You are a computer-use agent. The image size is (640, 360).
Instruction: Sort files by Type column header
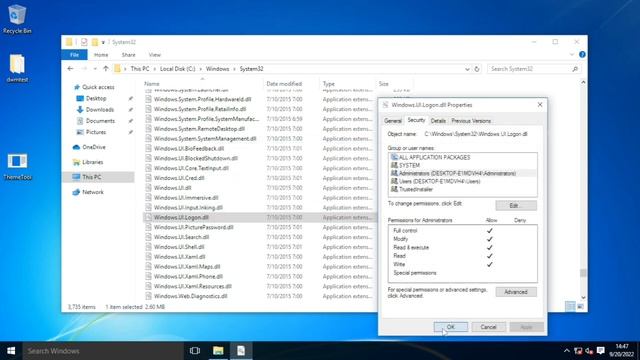(x=329, y=84)
